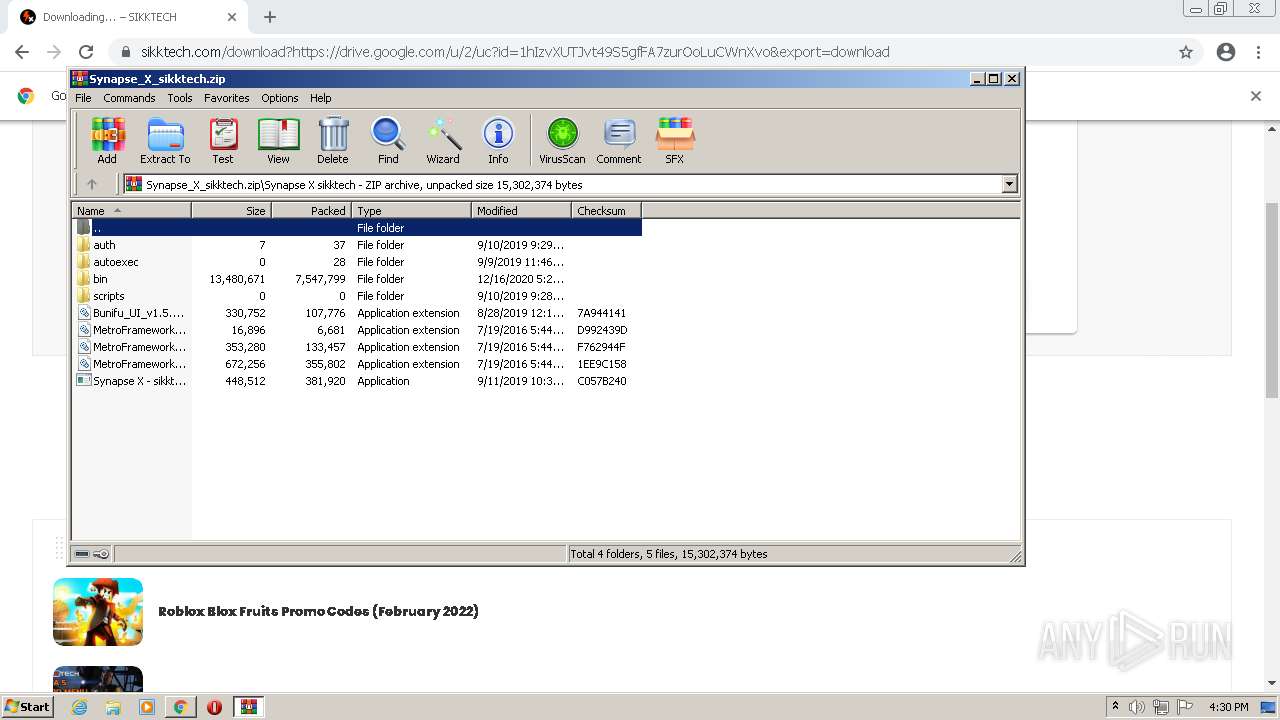Click the Windows Start button
The image size is (1280, 720).
pos(28,706)
